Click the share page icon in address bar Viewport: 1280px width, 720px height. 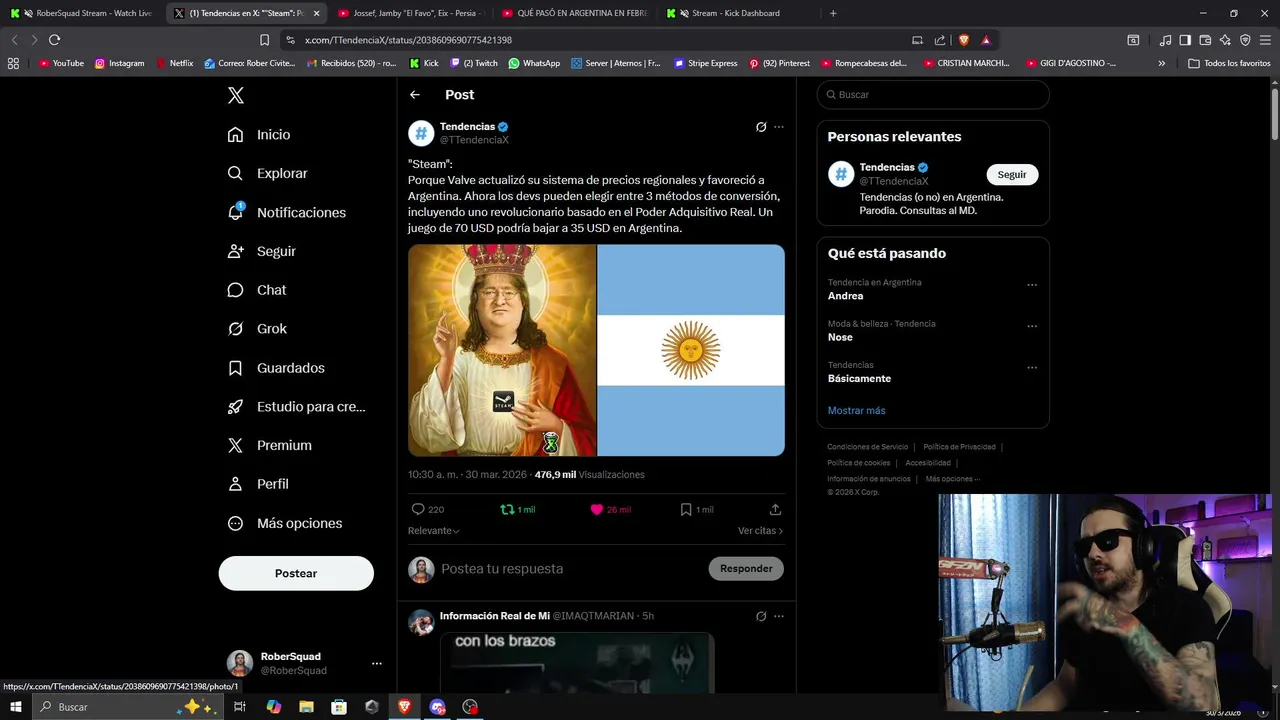click(940, 40)
